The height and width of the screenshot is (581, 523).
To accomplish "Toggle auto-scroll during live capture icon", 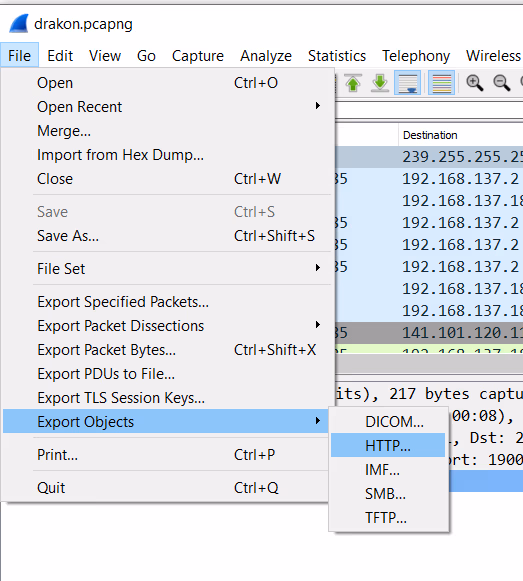I will coord(407,83).
